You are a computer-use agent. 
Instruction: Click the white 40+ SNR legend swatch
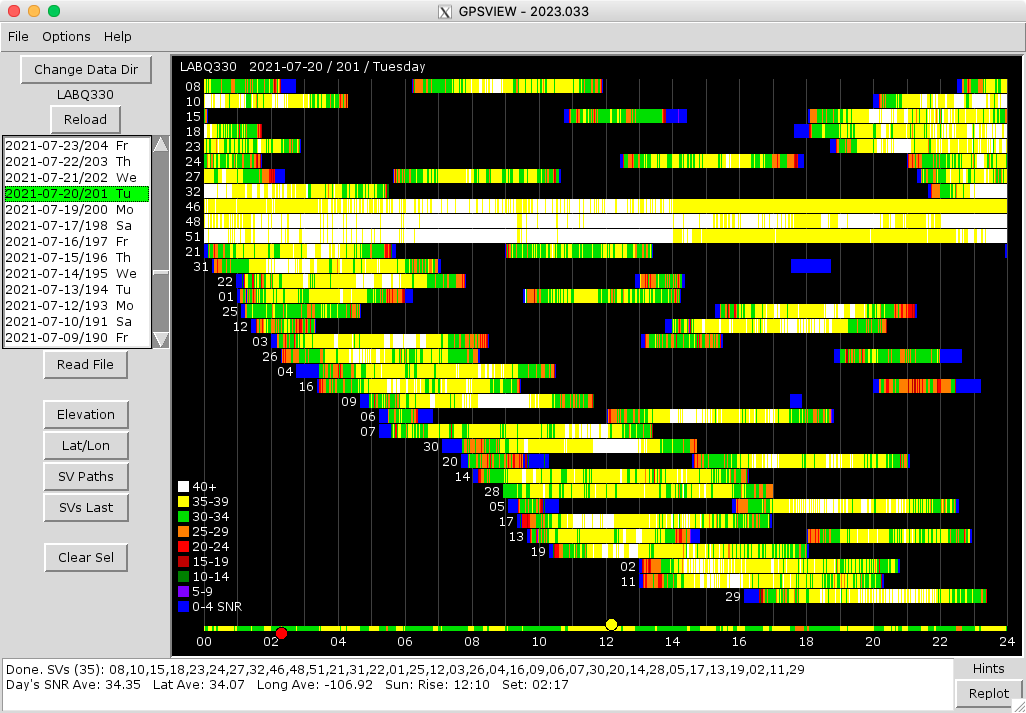pos(183,487)
